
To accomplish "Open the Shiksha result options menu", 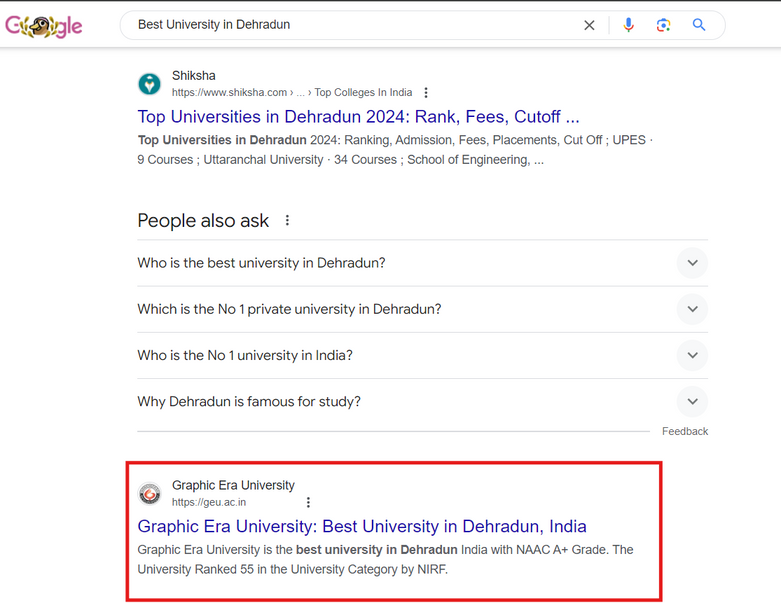I will (x=427, y=93).
